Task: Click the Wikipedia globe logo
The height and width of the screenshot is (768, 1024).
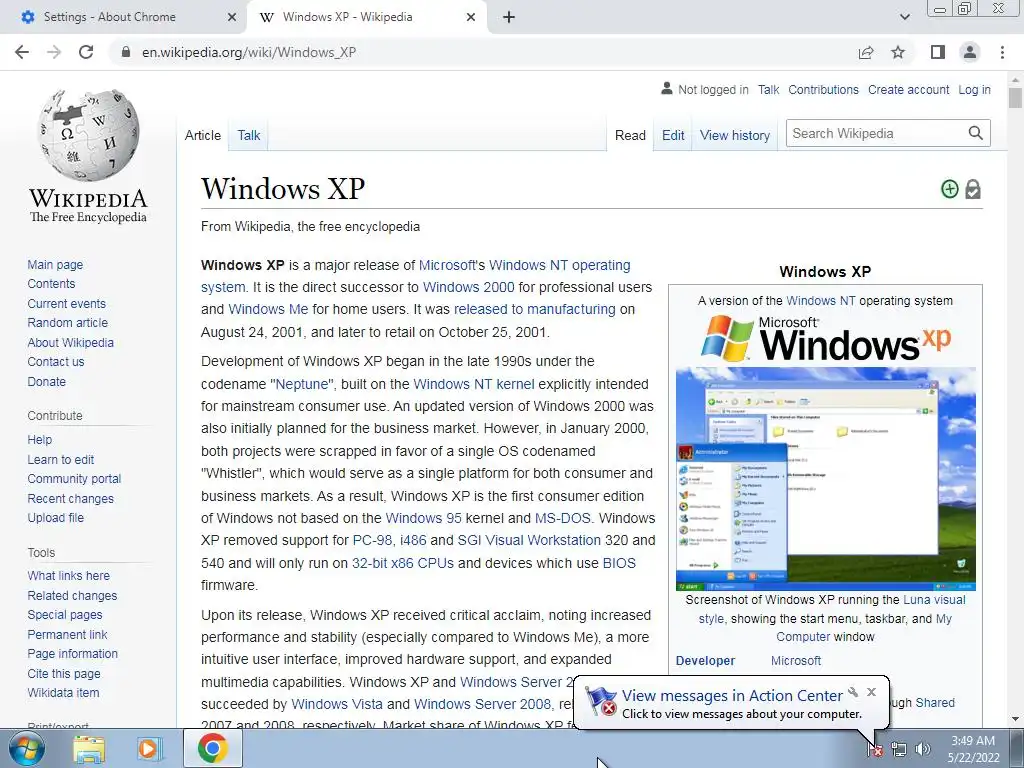Action: (x=89, y=135)
